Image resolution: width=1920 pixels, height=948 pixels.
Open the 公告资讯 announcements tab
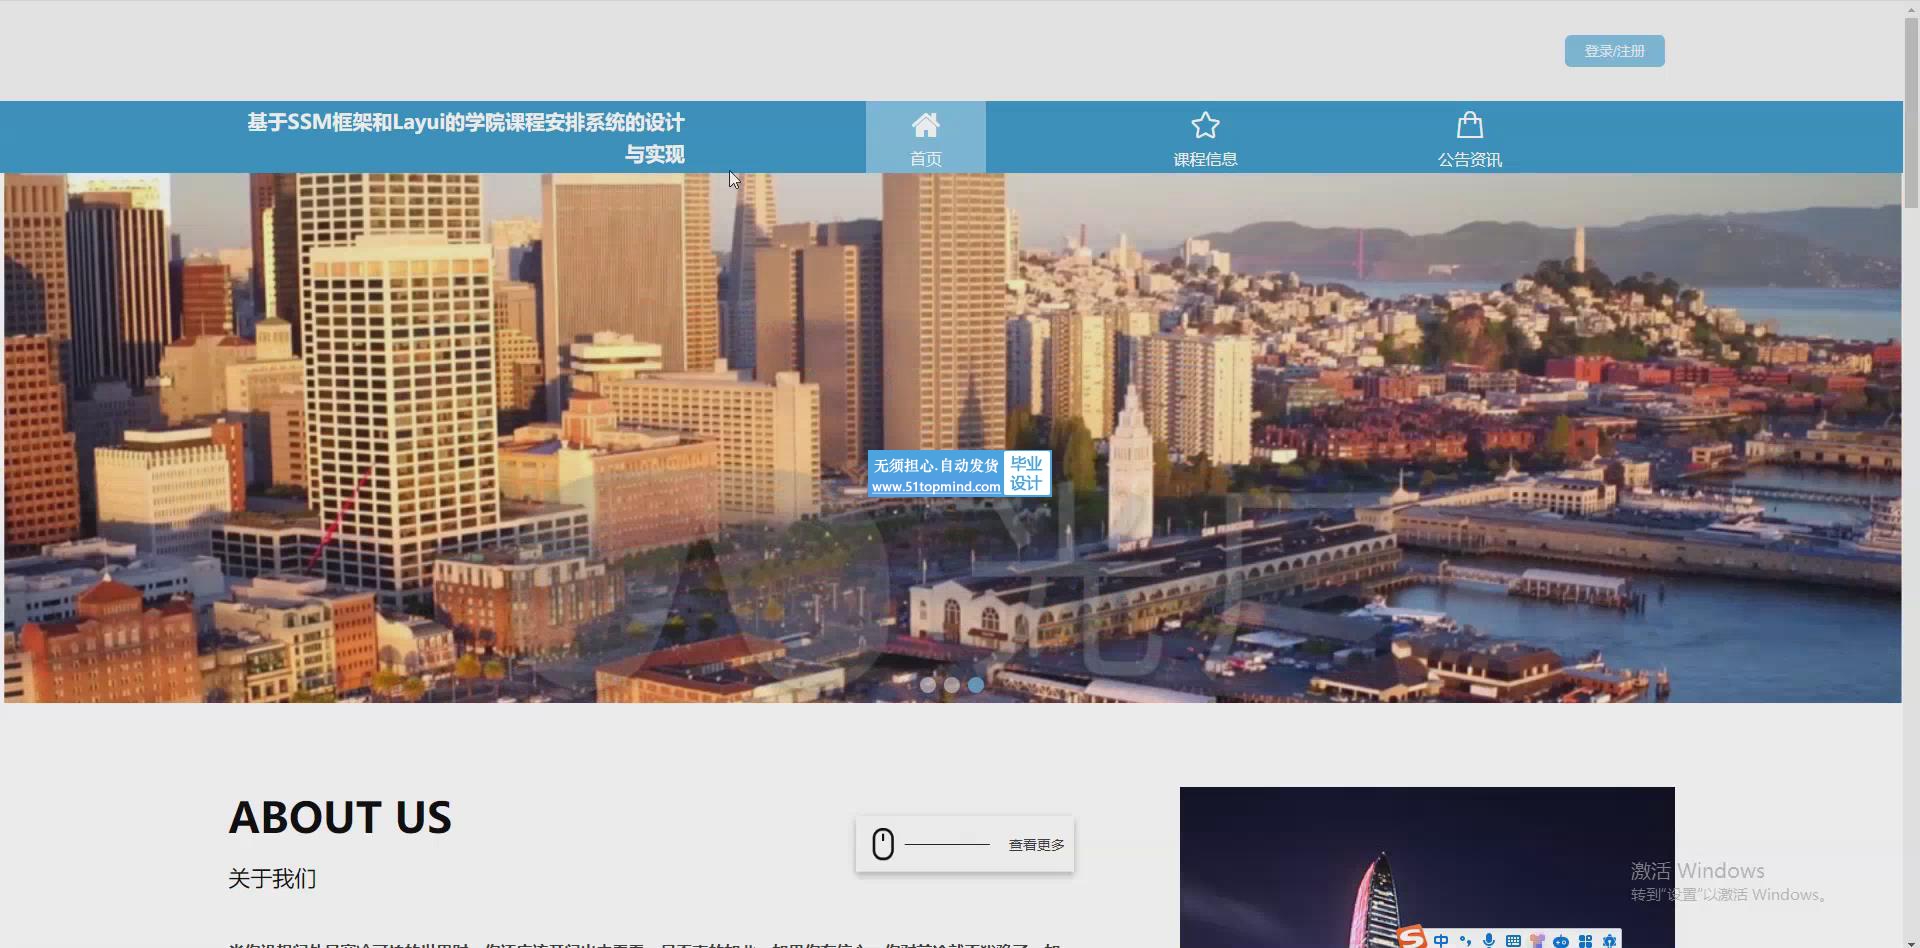1469,158
